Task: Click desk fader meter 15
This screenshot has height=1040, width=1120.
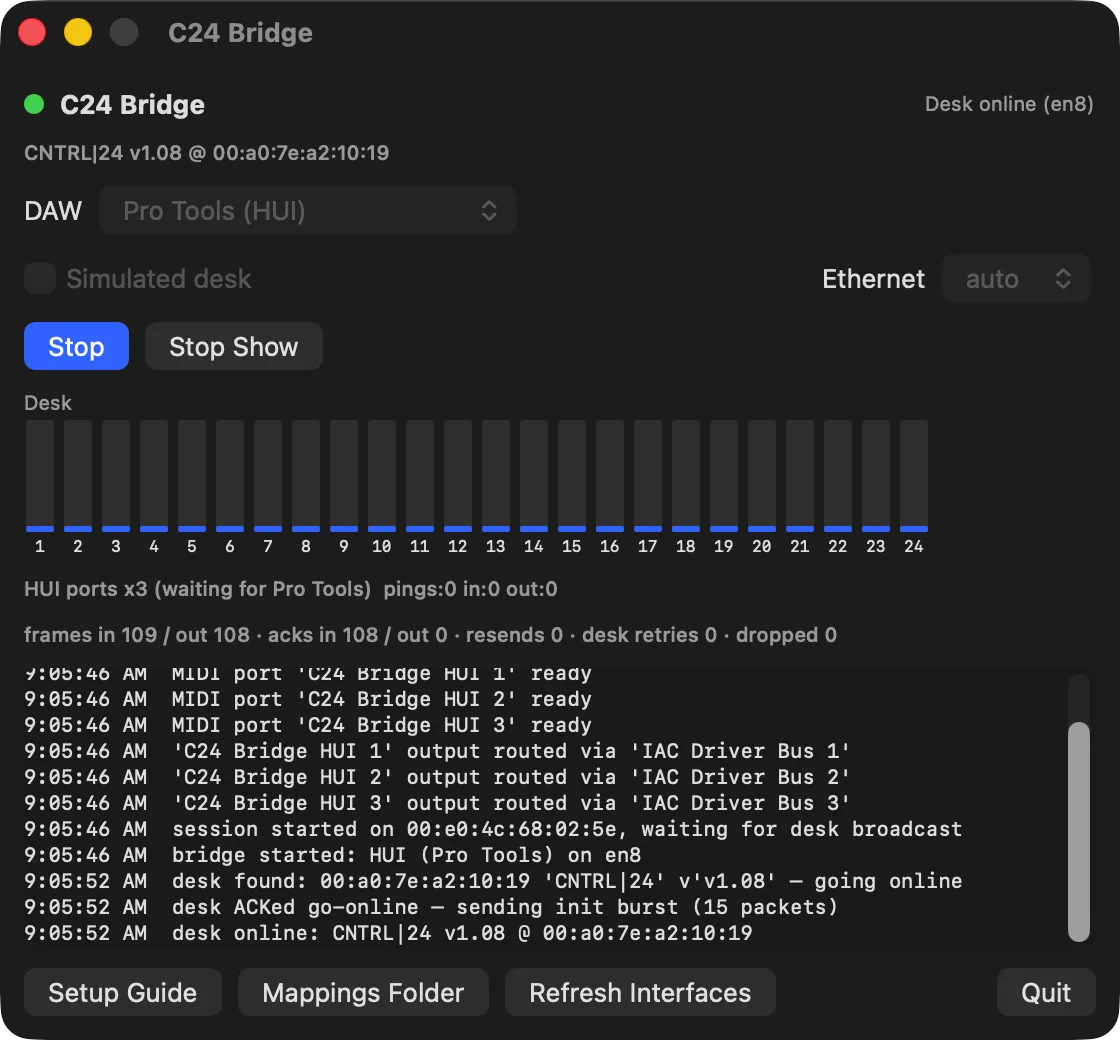Action: click(x=571, y=476)
